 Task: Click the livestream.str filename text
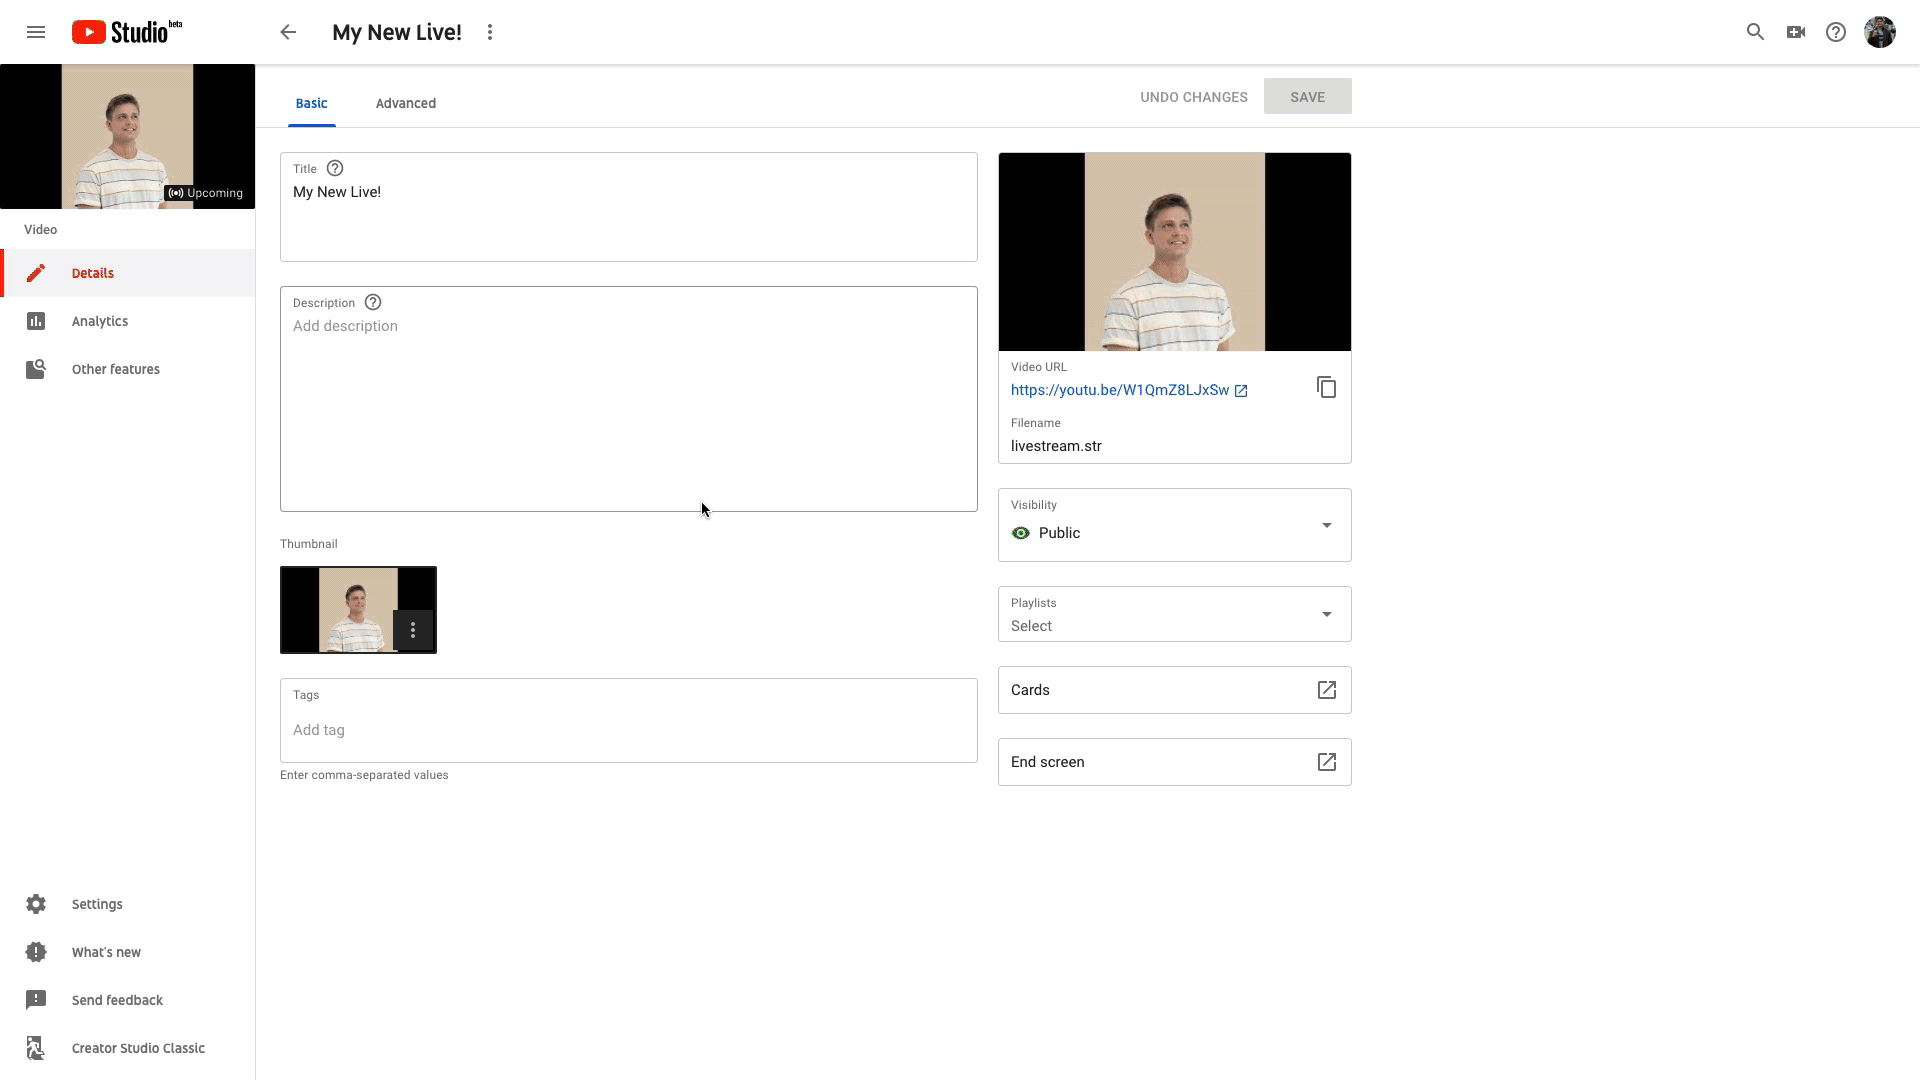click(1056, 446)
